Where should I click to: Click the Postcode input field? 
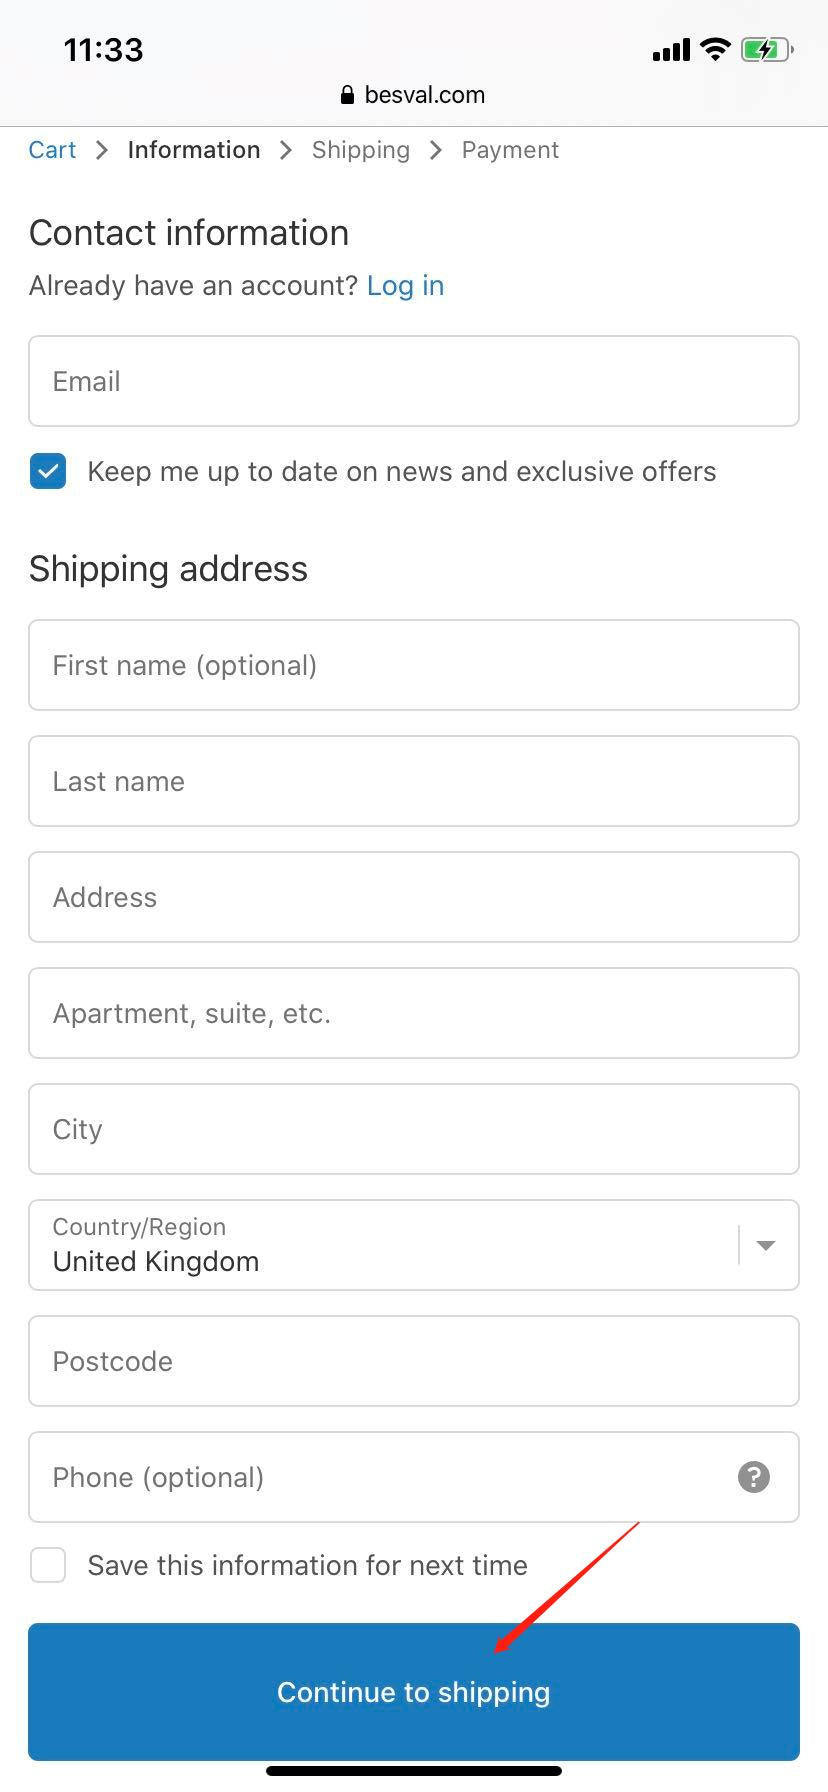click(x=414, y=1361)
